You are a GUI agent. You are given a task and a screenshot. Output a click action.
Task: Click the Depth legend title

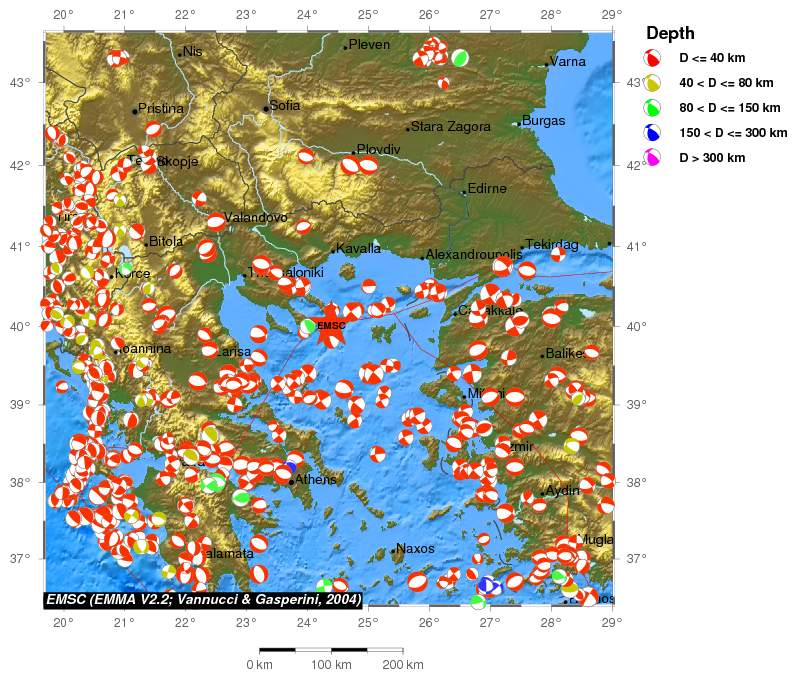click(670, 33)
